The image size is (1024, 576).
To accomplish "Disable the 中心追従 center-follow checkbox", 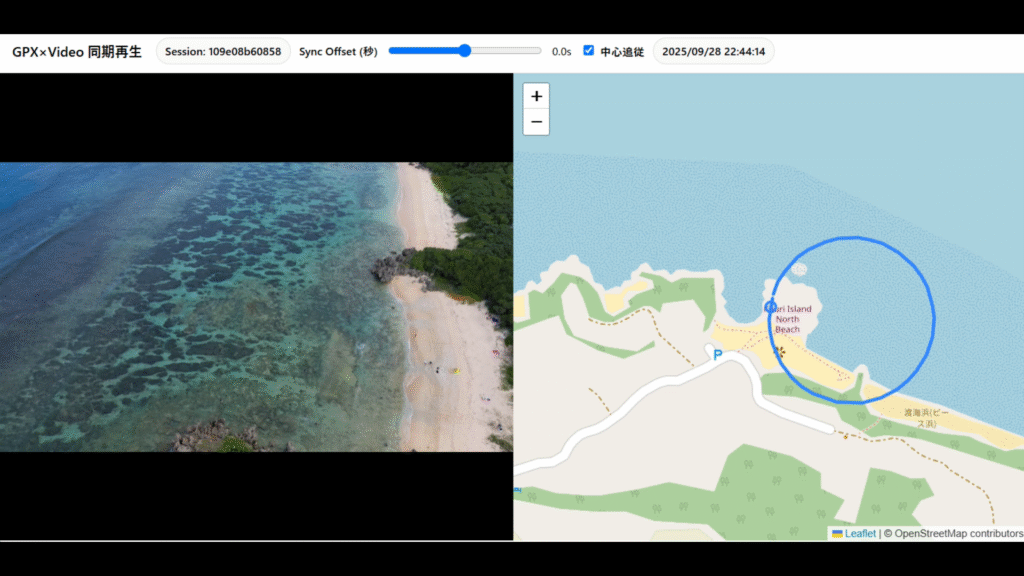I will [589, 50].
